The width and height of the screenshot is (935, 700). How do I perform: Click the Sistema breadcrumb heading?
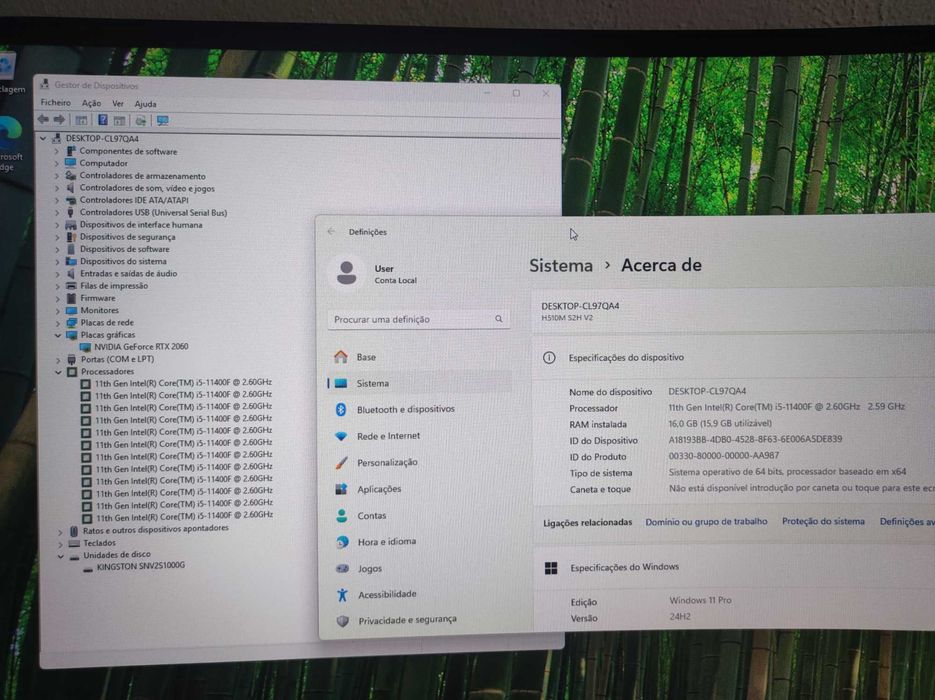(561, 265)
